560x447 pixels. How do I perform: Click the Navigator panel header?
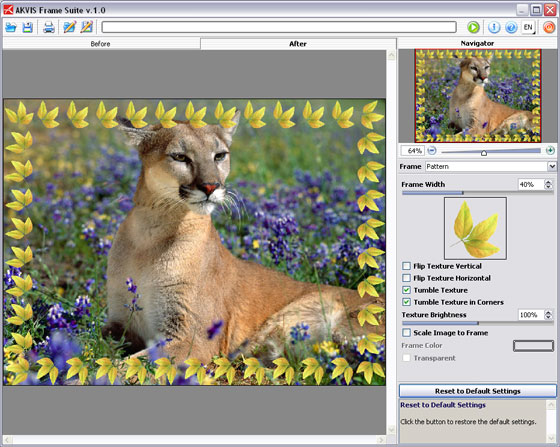click(x=477, y=43)
